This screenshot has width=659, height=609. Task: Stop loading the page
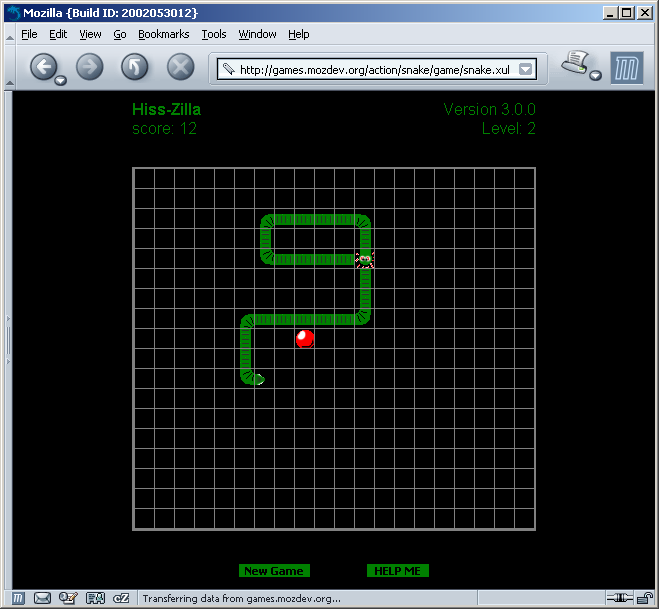pos(180,67)
